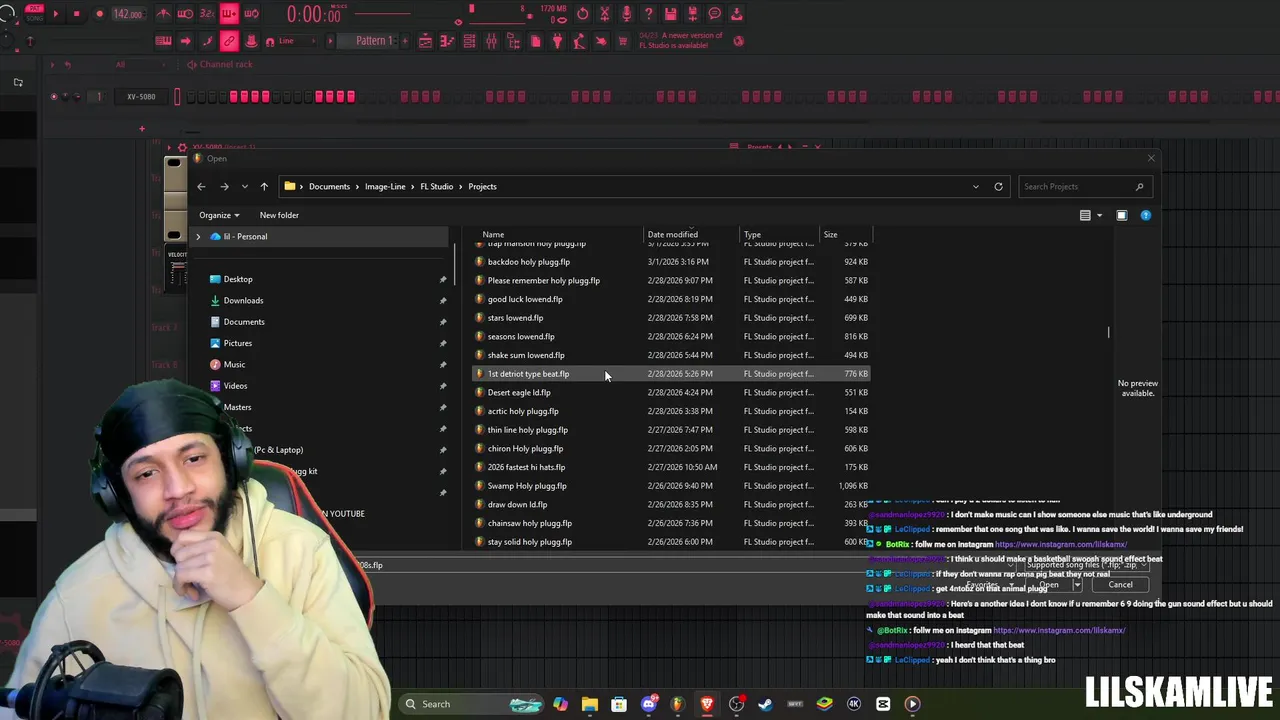Open the view options dropdown arrow
Screen dimensions: 1280x720
pos(1099,215)
